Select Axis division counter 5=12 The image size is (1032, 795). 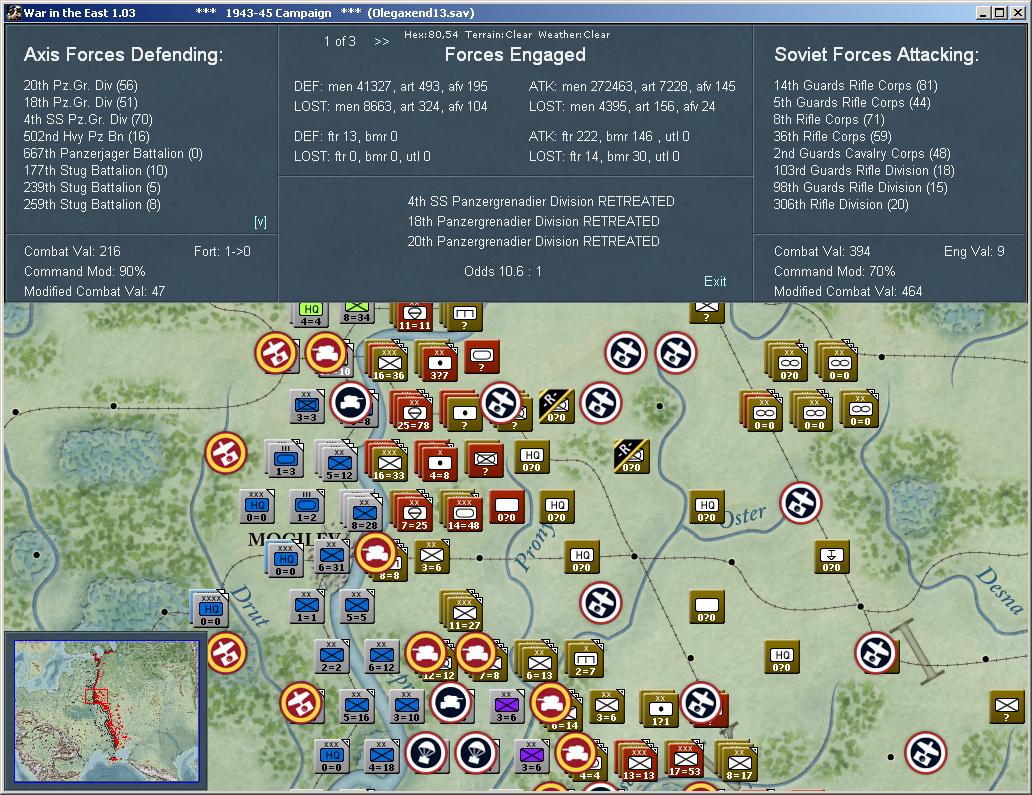click(338, 463)
